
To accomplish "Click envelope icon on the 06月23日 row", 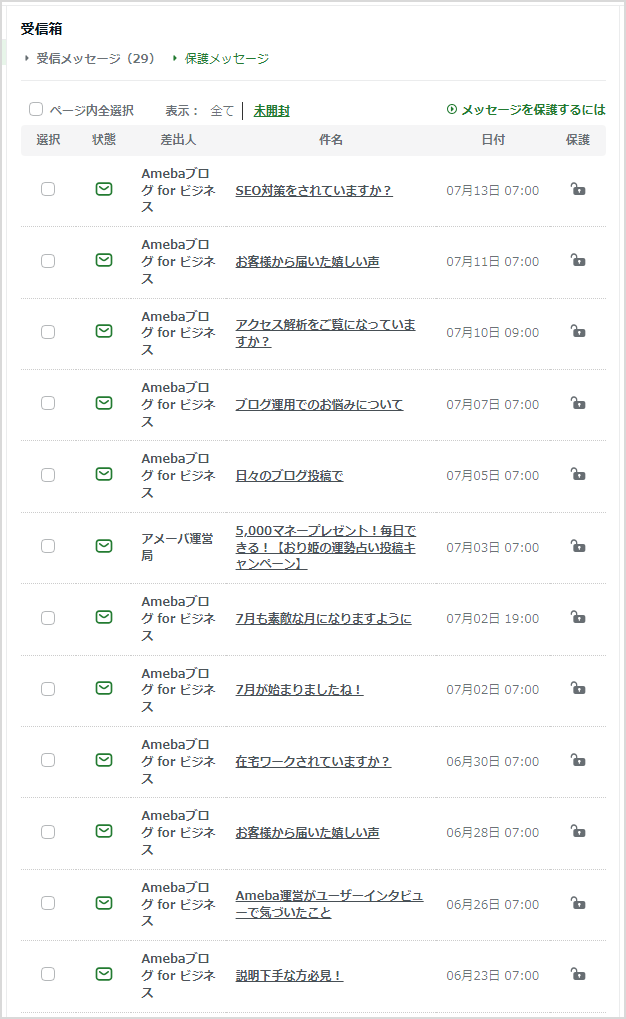I will (104, 974).
